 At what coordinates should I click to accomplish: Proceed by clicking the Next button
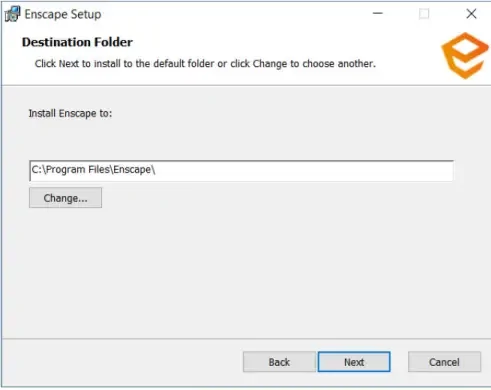tap(354, 362)
